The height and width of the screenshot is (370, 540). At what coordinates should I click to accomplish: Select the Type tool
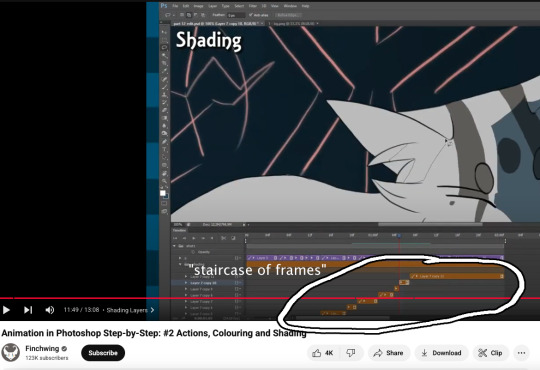coord(165,150)
